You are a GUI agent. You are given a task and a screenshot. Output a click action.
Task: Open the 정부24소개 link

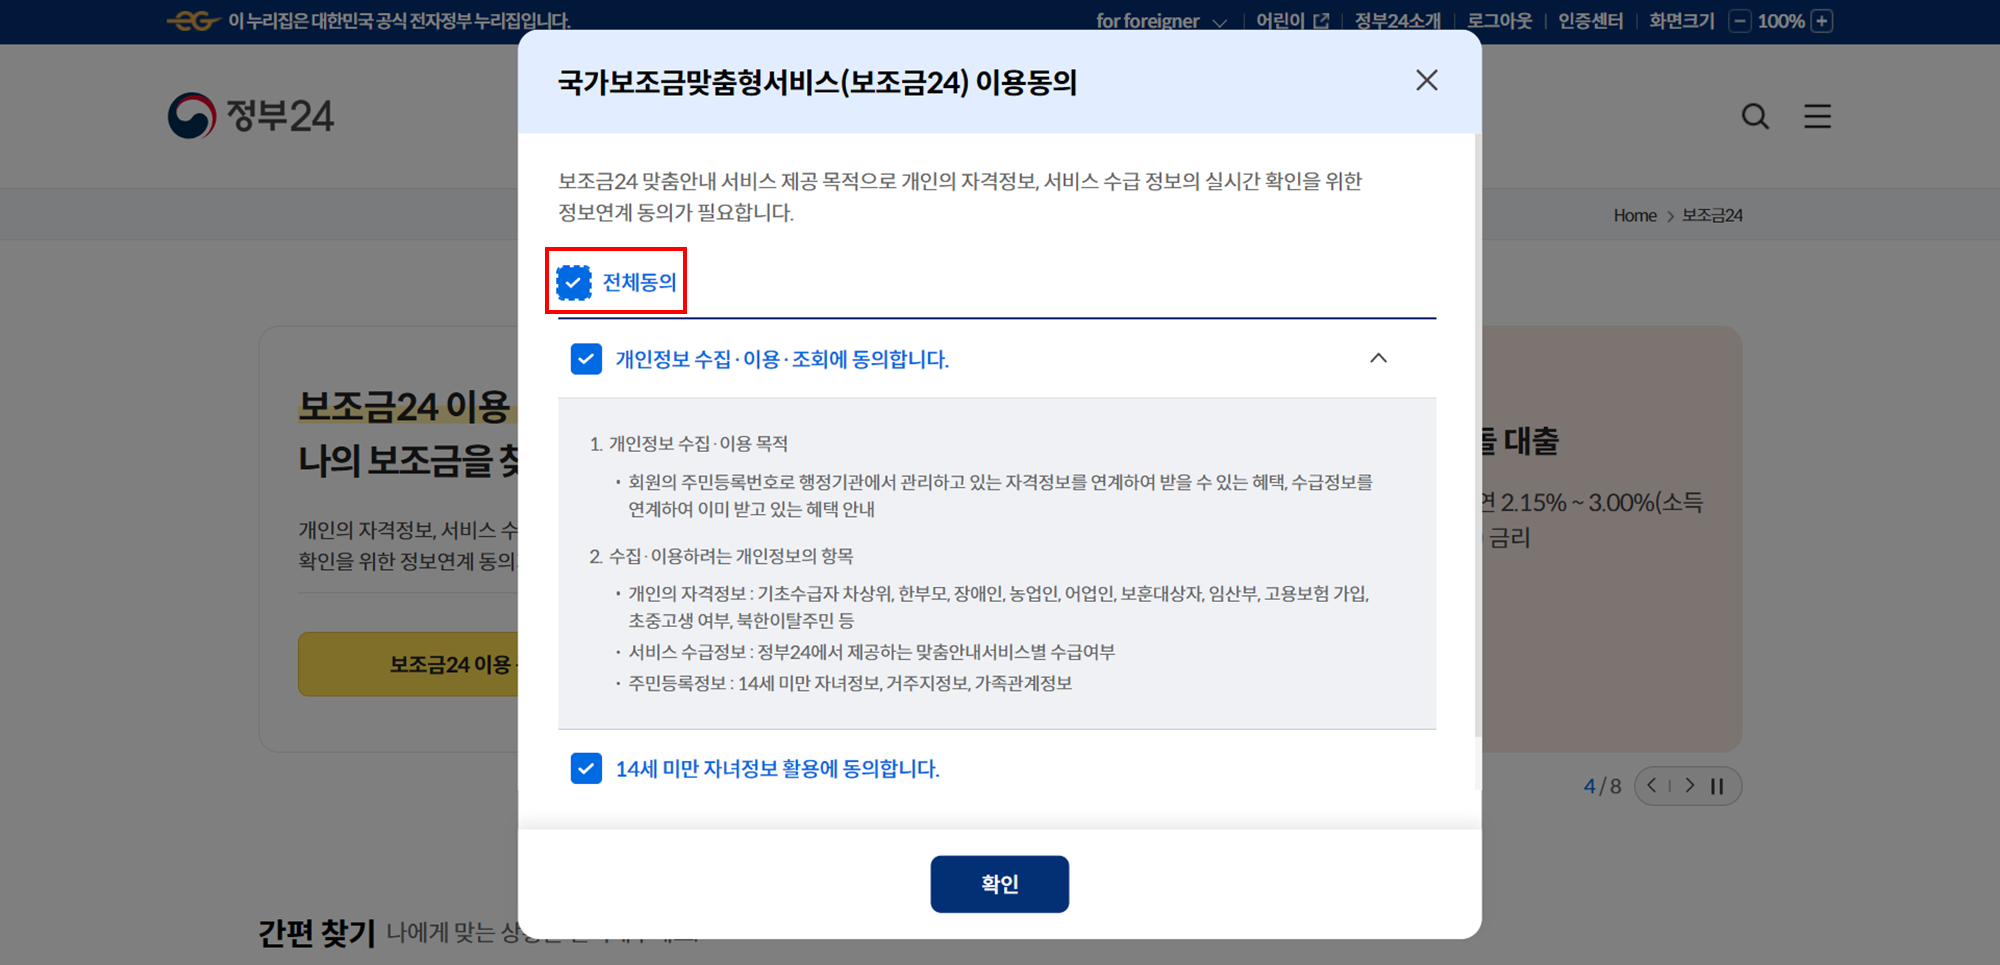pos(1398,21)
